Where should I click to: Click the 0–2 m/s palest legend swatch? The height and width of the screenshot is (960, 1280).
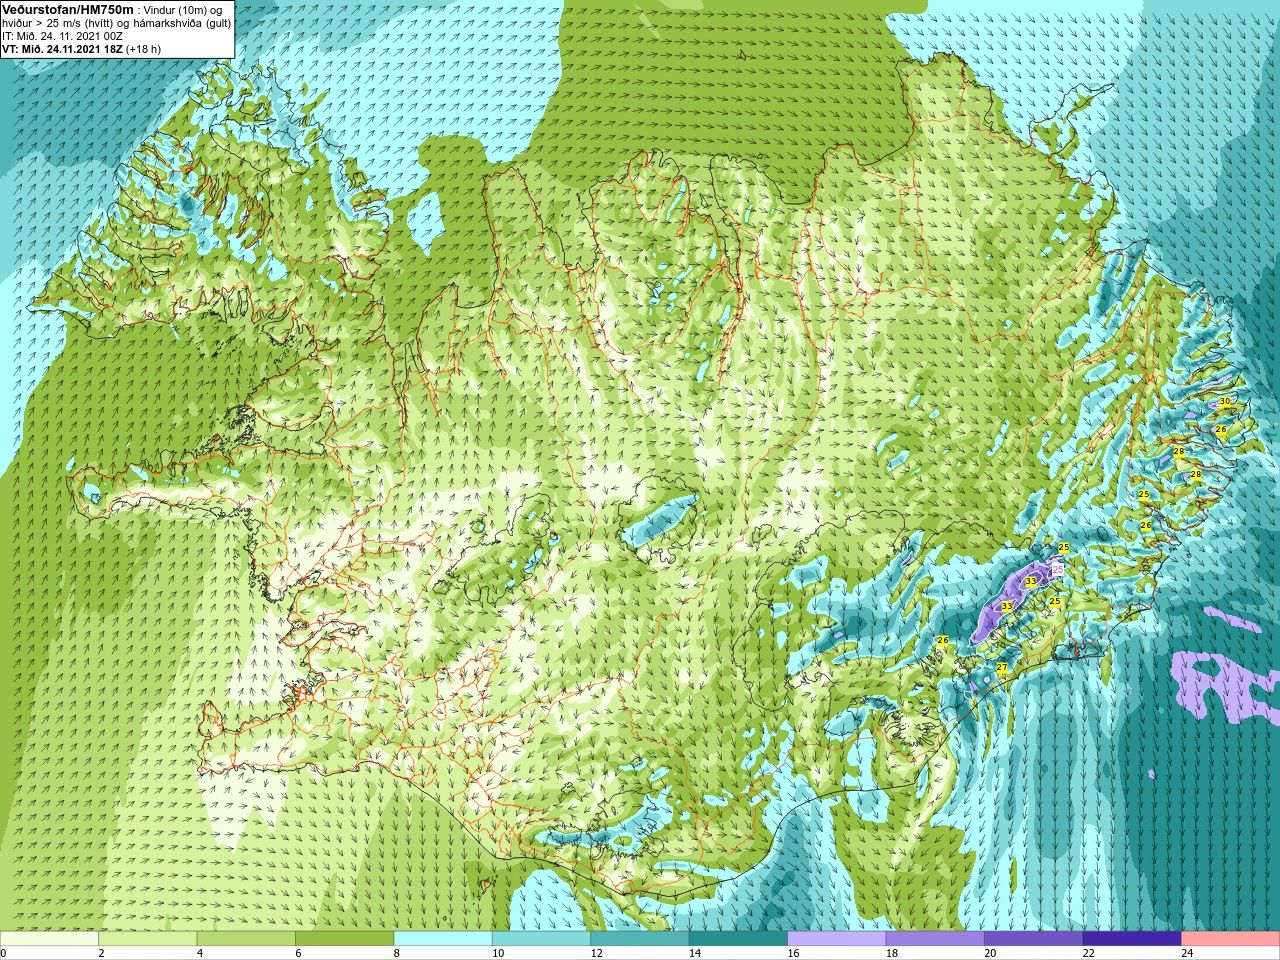[x=49, y=938]
